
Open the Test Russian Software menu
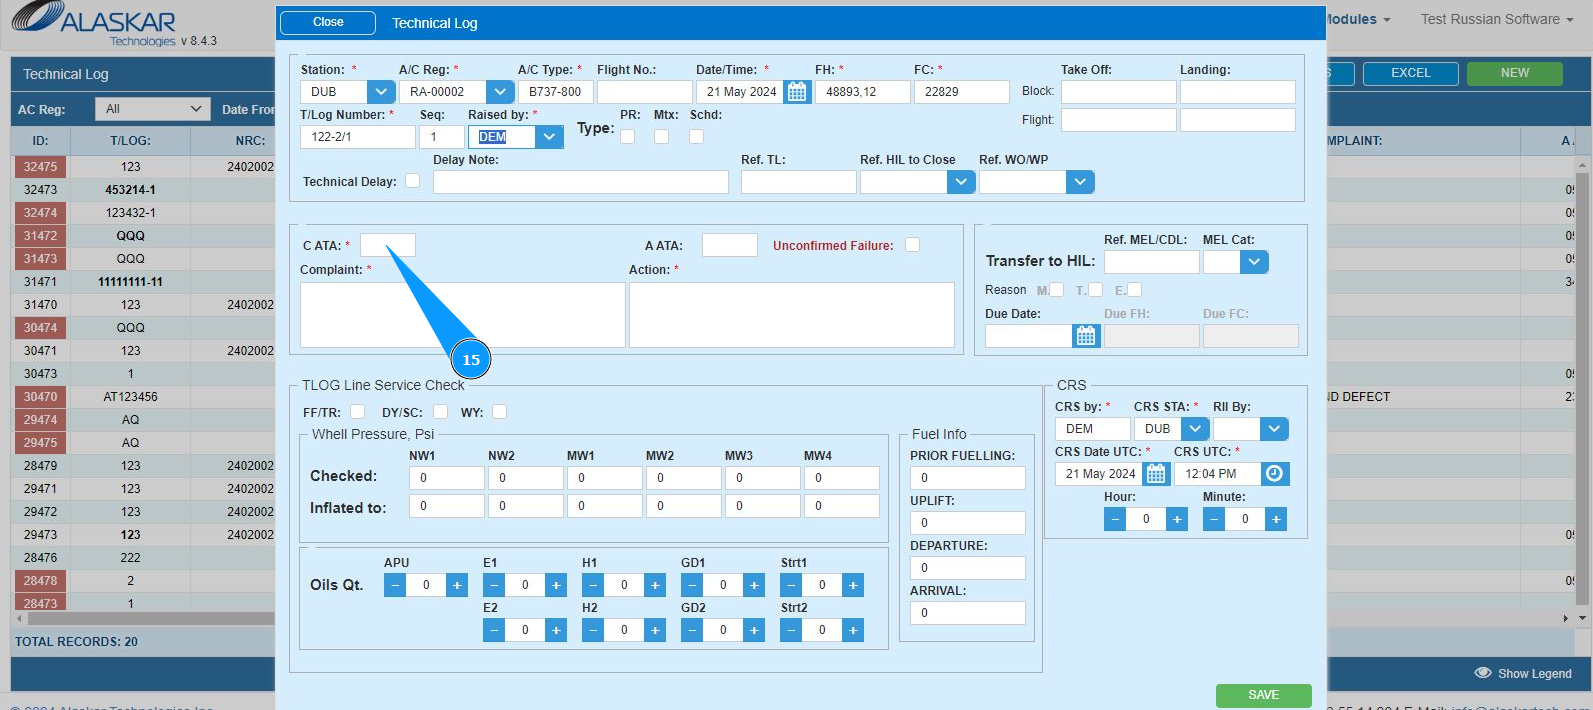pos(1497,19)
